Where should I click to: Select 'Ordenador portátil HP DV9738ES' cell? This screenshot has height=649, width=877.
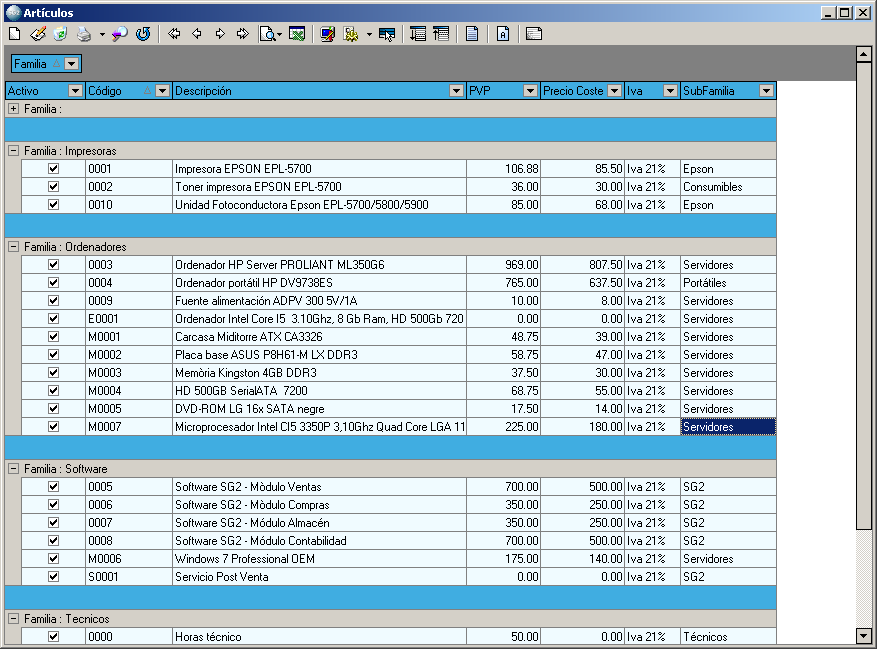click(319, 283)
